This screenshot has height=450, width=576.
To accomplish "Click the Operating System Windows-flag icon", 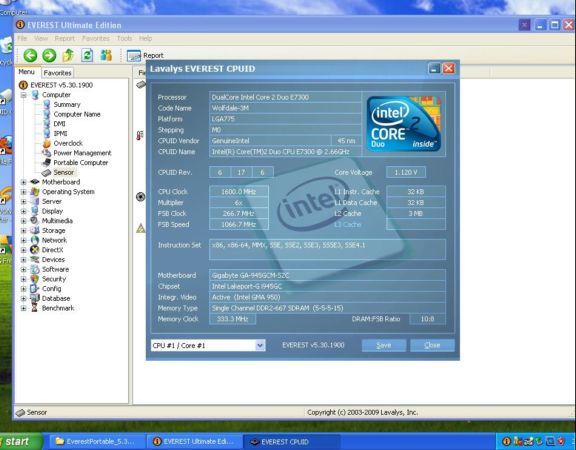I will pos(35,192).
